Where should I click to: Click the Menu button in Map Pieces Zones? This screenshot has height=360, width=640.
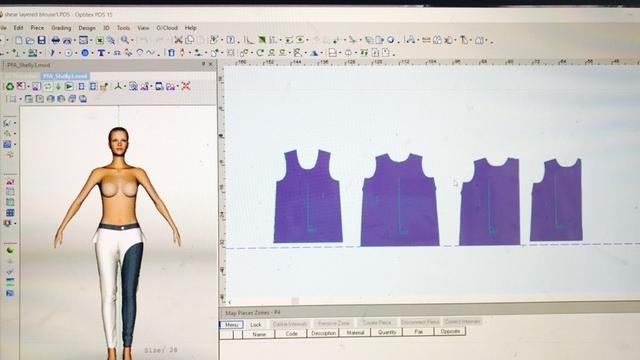click(x=231, y=324)
